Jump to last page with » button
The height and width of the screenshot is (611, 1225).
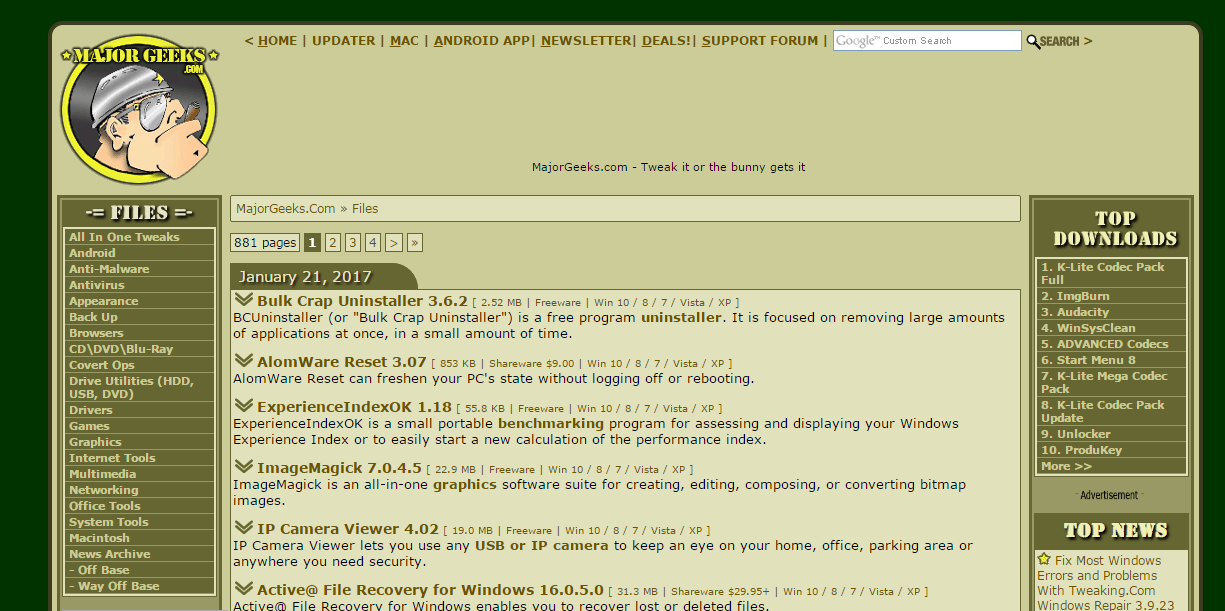(415, 242)
